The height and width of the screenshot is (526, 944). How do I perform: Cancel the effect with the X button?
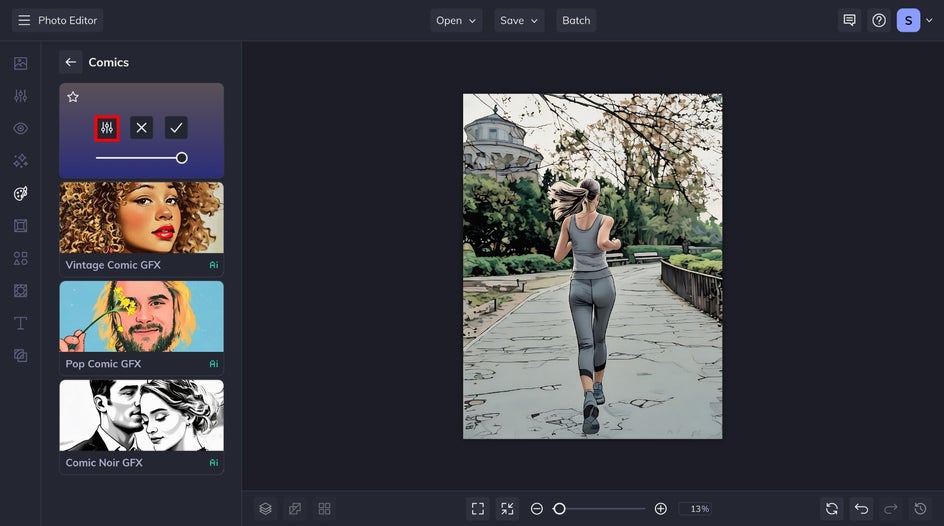pyautogui.click(x=141, y=128)
